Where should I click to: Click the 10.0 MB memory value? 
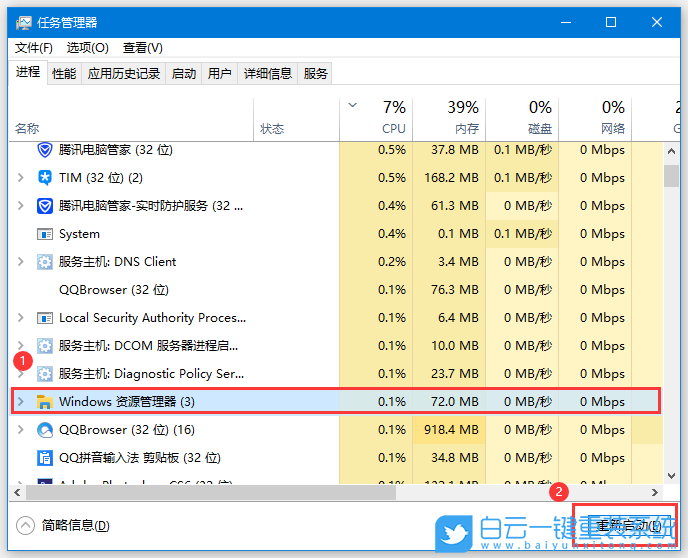tap(455, 346)
